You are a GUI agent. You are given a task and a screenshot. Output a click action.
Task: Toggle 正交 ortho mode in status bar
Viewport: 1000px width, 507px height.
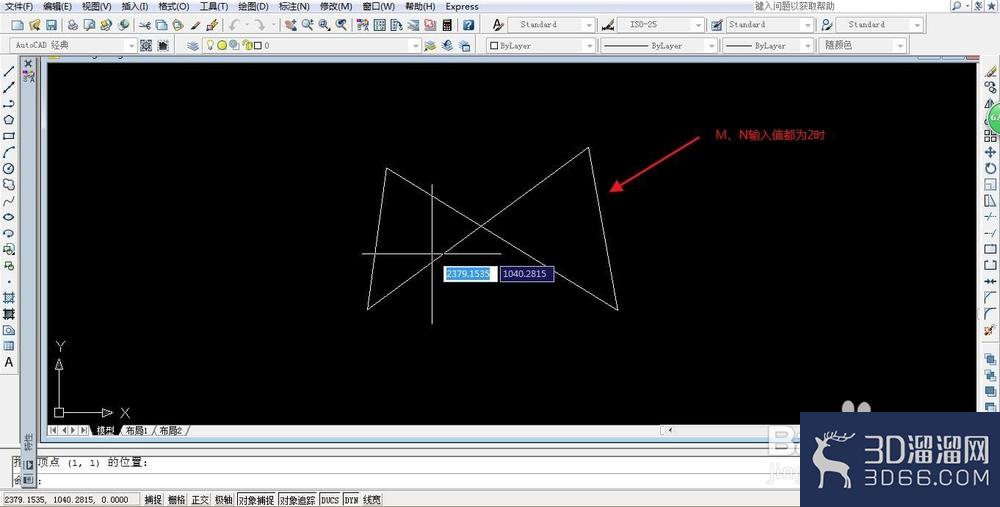pos(200,500)
